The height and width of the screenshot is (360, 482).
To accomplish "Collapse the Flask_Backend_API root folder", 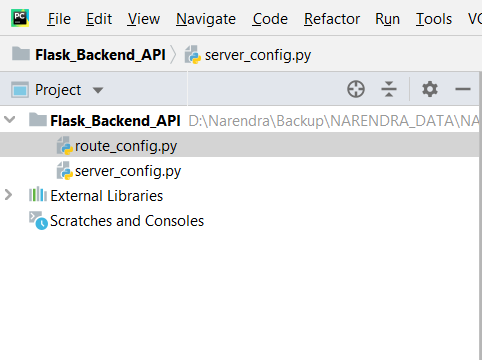I will (10, 119).
